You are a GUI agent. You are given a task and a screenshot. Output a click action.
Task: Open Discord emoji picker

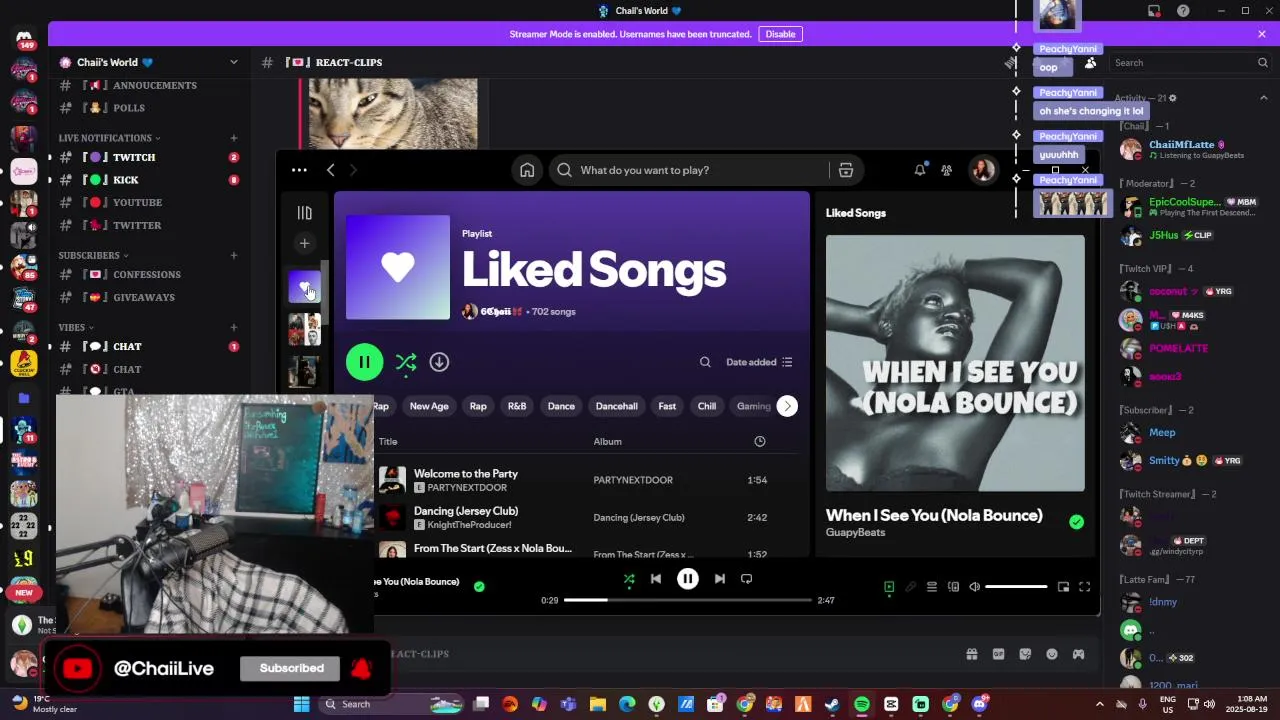pos(1052,654)
